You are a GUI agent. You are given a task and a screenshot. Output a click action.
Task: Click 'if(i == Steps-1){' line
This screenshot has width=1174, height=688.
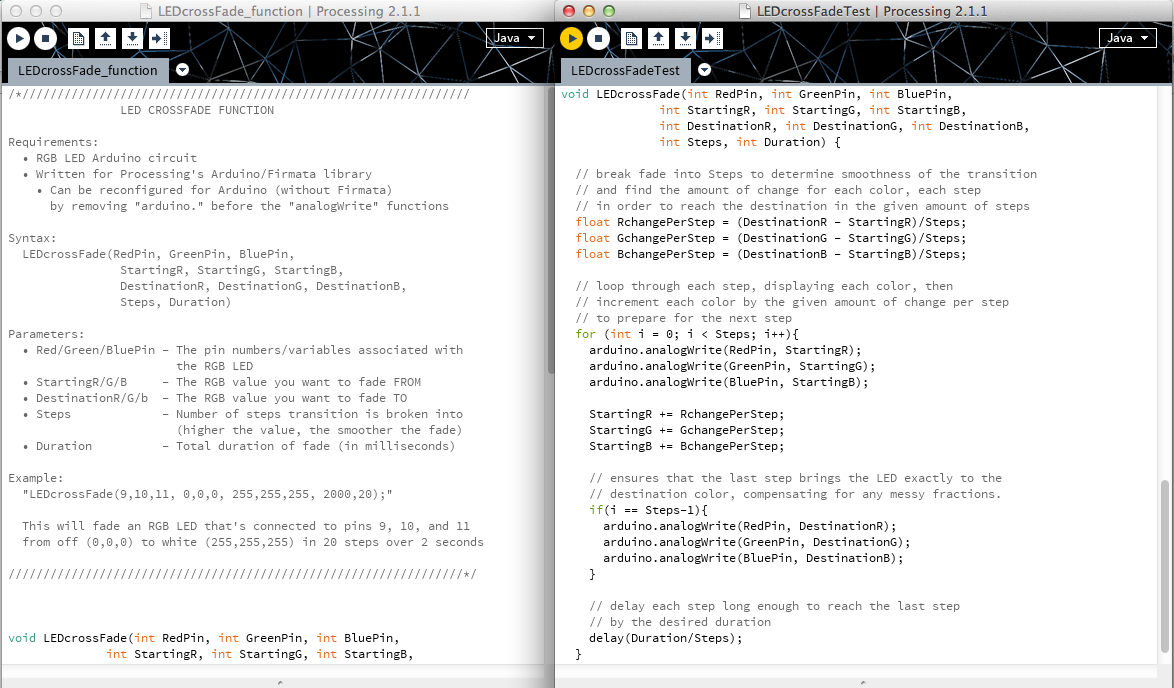(648, 511)
